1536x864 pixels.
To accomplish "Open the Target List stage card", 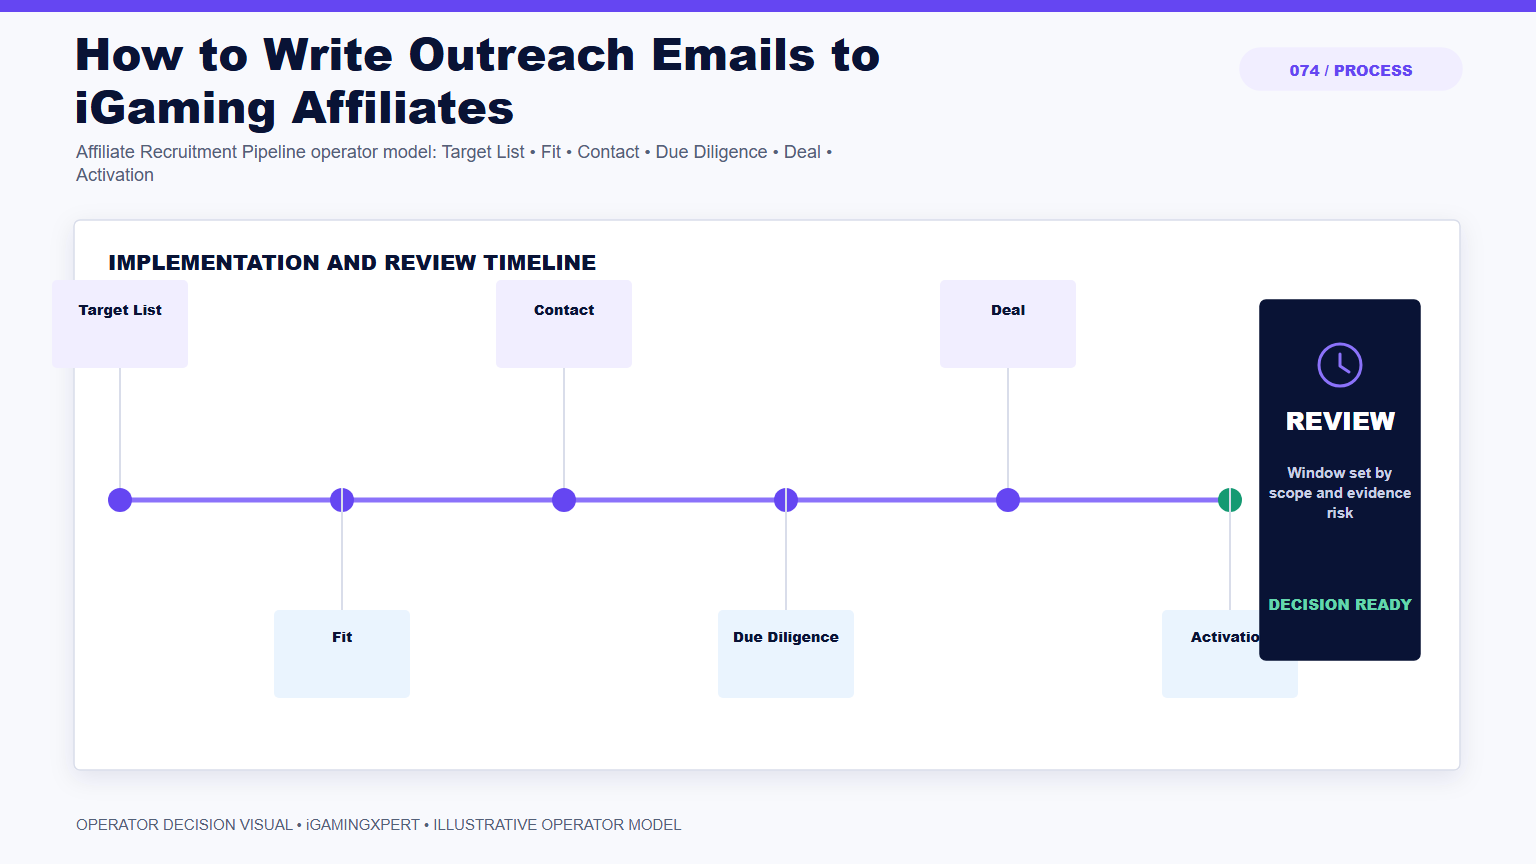I will pyautogui.click(x=120, y=324).
